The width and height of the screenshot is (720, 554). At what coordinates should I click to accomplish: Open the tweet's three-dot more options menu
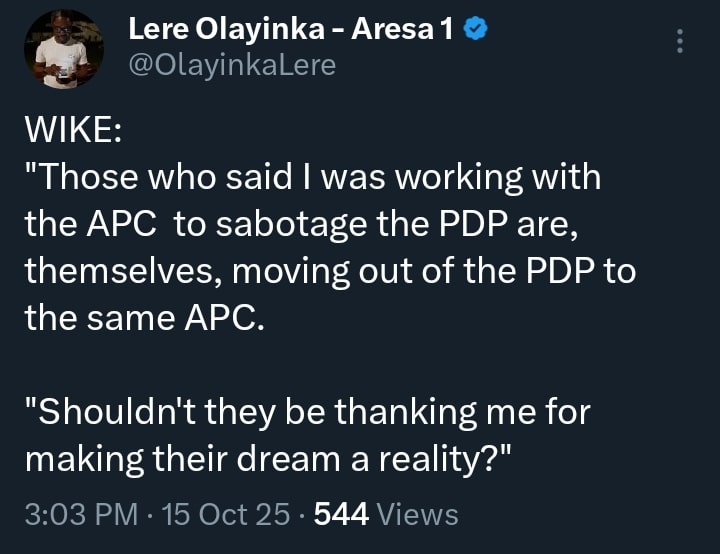[680, 41]
